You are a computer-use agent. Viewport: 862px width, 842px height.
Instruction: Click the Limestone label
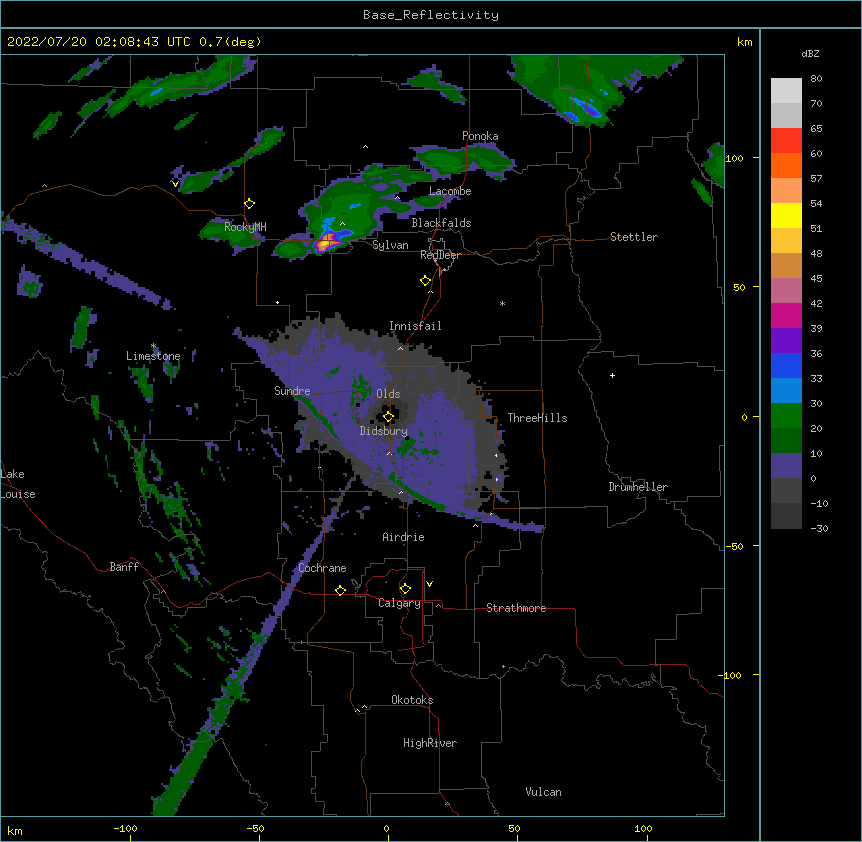pyautogui.click(x=153, y=356)
